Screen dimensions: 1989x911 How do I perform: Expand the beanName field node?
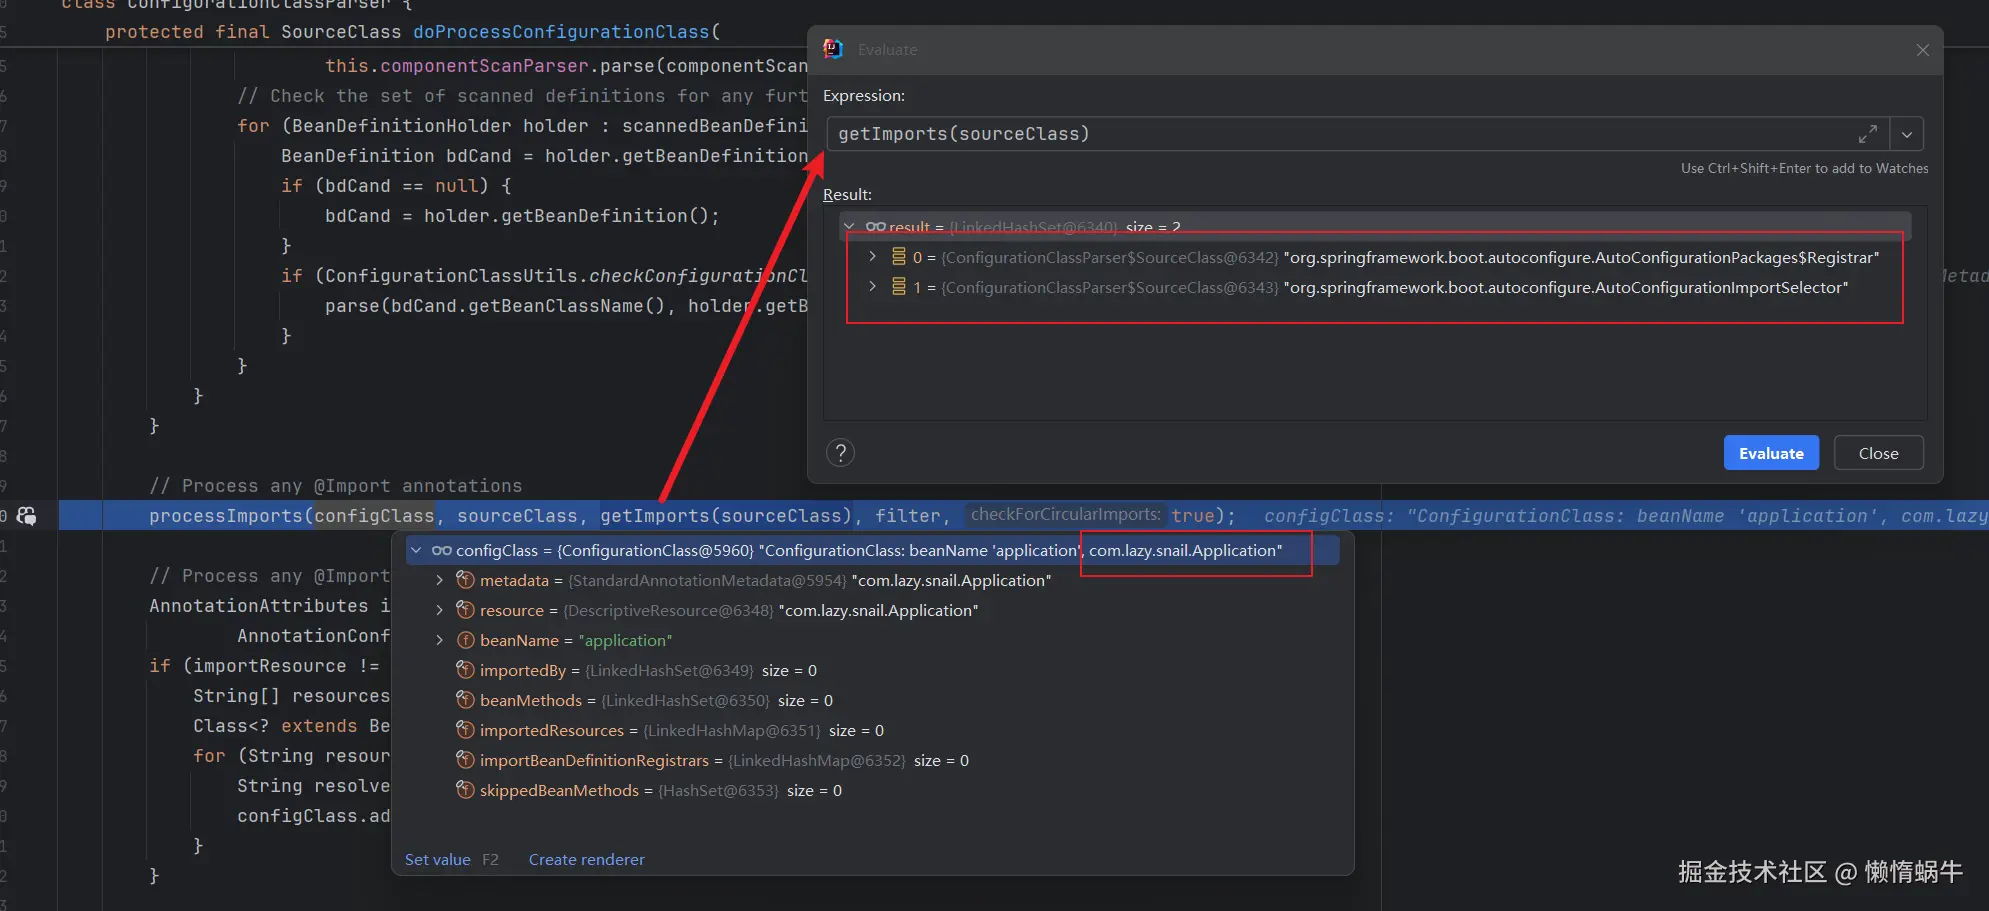pos(439,640)
